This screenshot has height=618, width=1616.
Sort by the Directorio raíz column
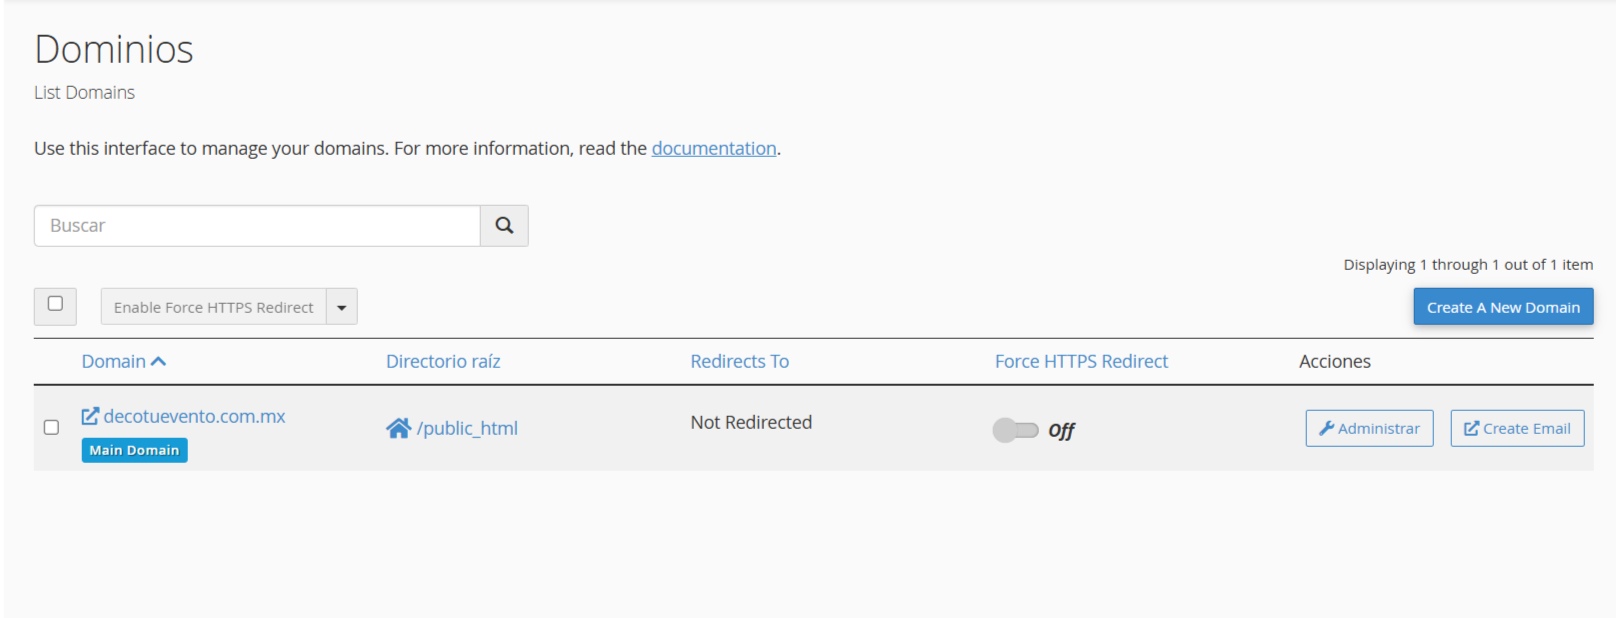(x=443, y=362)
